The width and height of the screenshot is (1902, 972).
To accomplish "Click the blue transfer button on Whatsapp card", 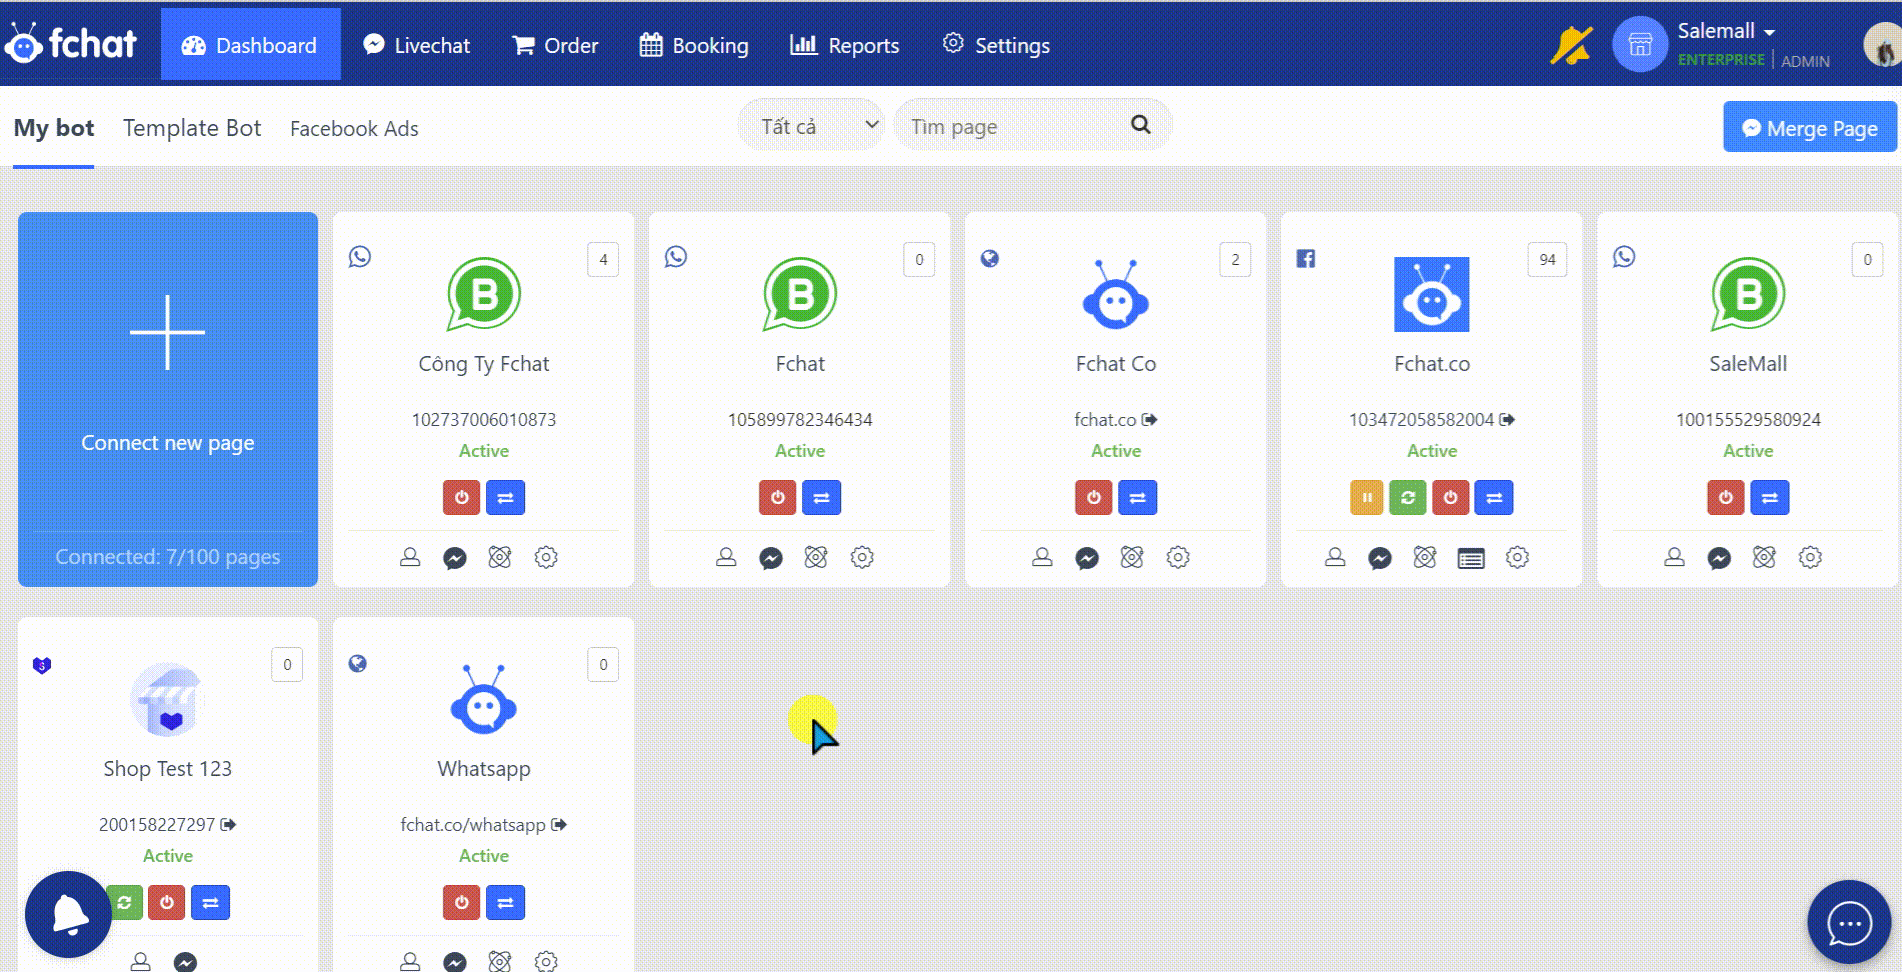I will [505, 902].
